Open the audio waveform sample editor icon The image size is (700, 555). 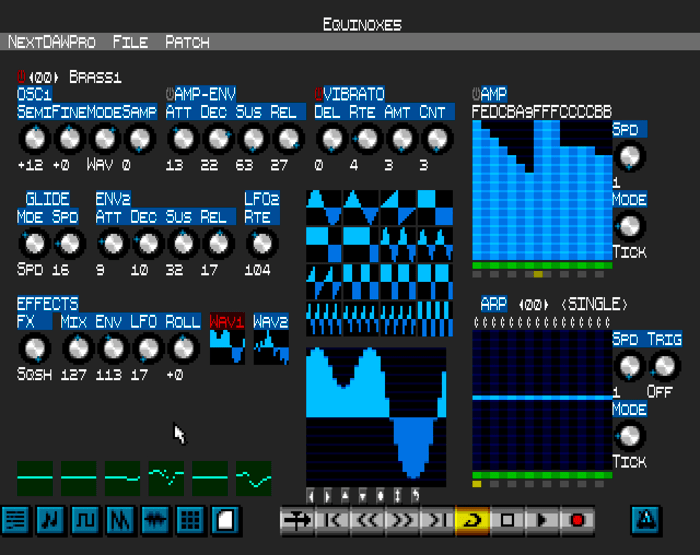tap(155, 520)
